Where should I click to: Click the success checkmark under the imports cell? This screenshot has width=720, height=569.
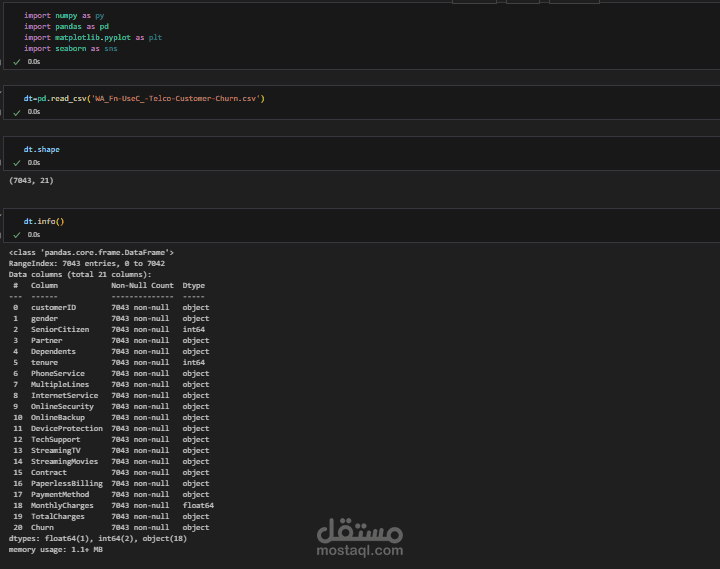(17, 62)
